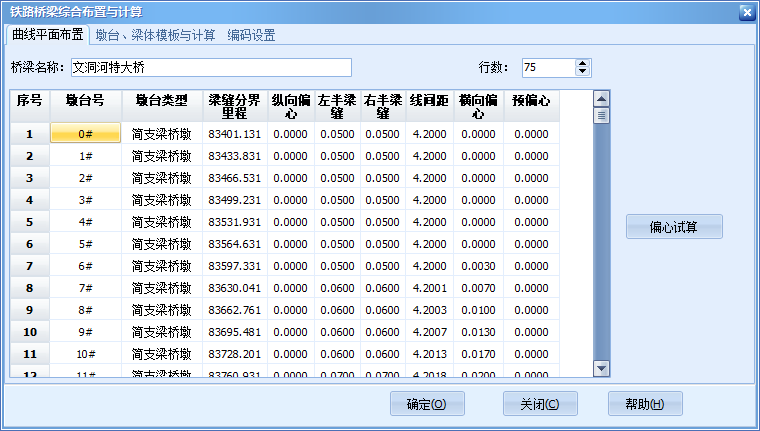This screenshot has height=431, width=760.
Task: Switch to 墩台、梁体模板与计算 tab
Action: [x=155, y=35]
